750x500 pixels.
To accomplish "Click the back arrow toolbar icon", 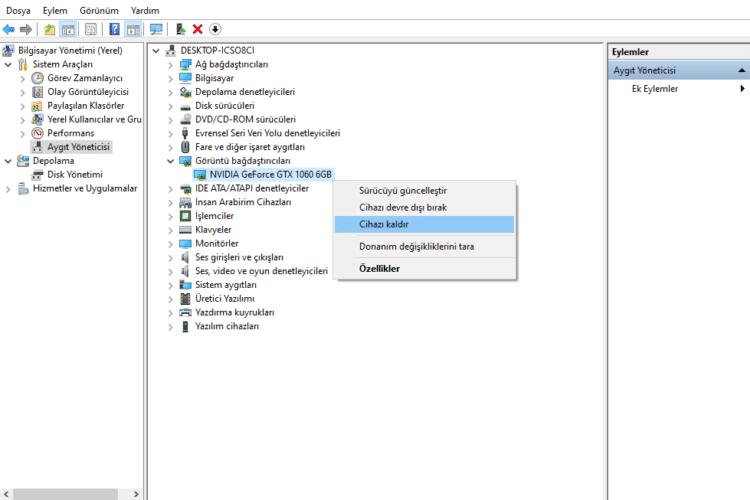I will (9, 29).
